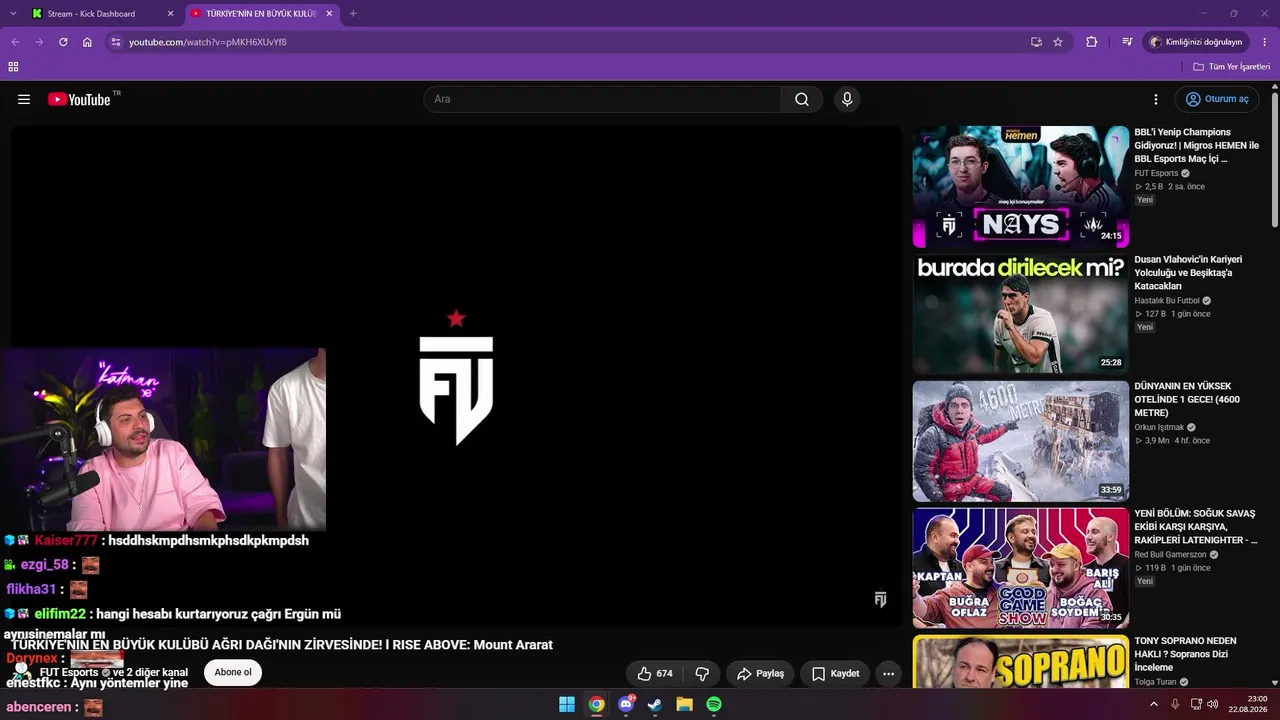Open File Explorer from the taskbar
The image size is (1280, 720).
tap(684, 704)
